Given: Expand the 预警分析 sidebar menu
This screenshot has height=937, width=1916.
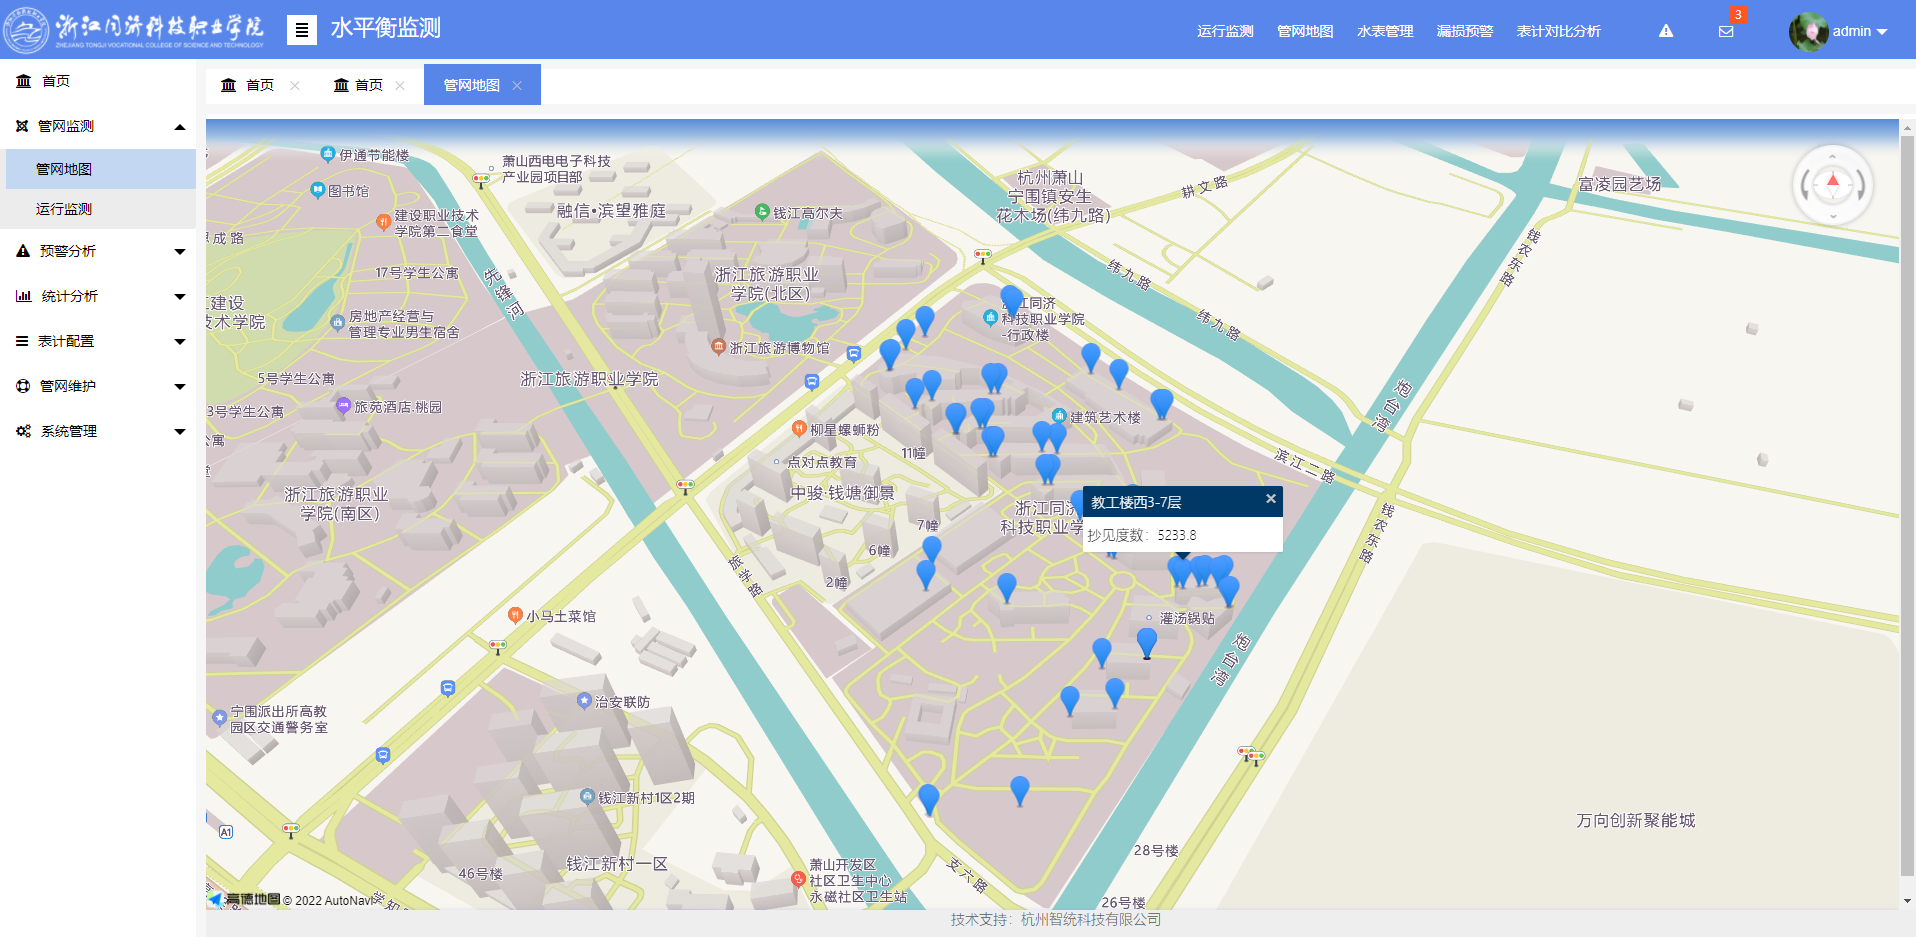Looking at the screenshot, I should click(180, 252).
